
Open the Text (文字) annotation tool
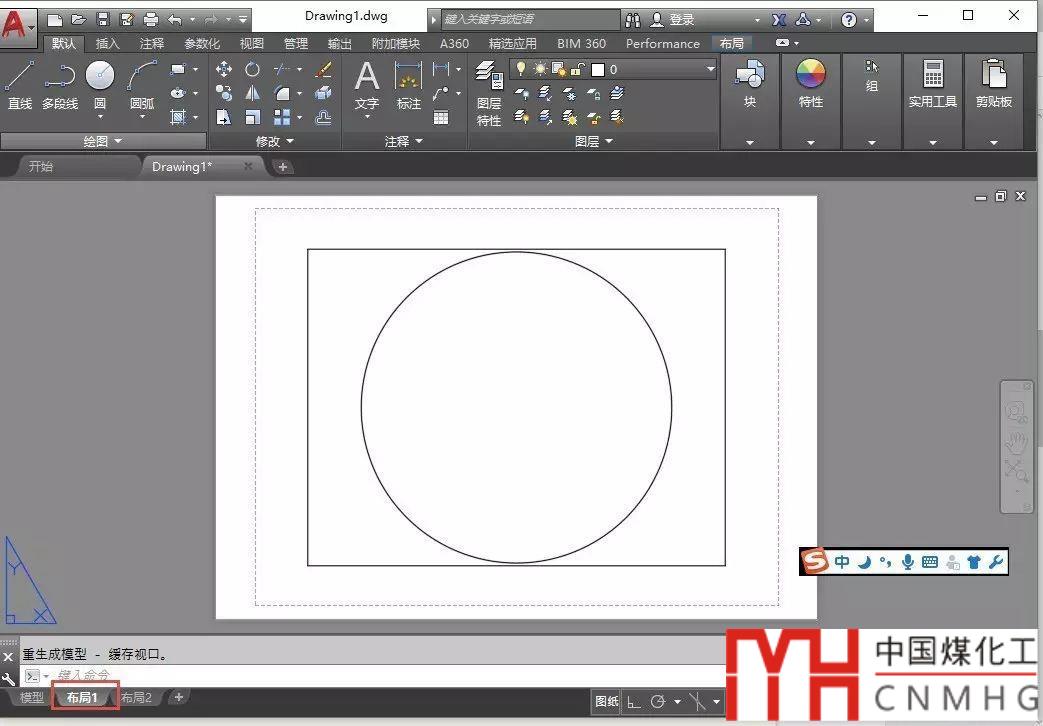tap(367, 84)
